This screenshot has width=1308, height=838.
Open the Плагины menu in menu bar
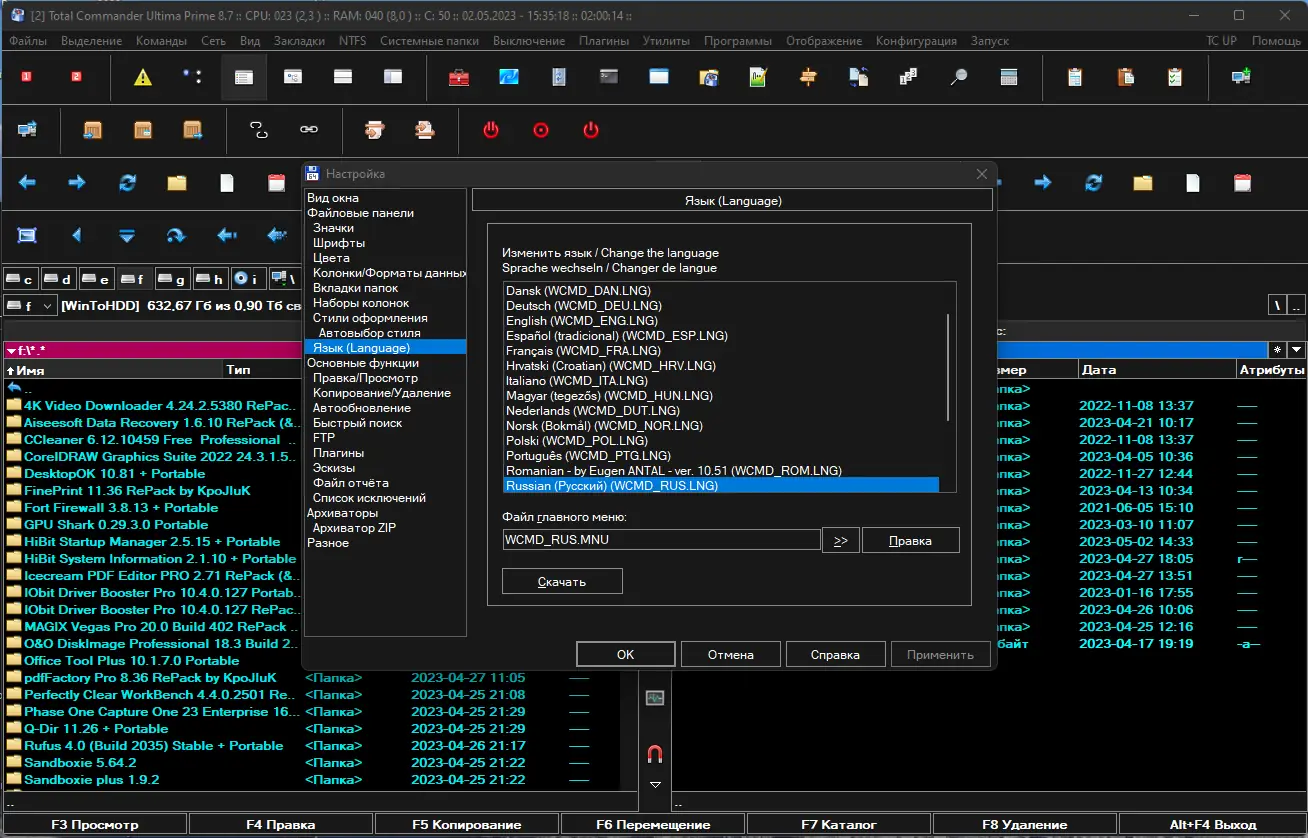tap(604, 41)
